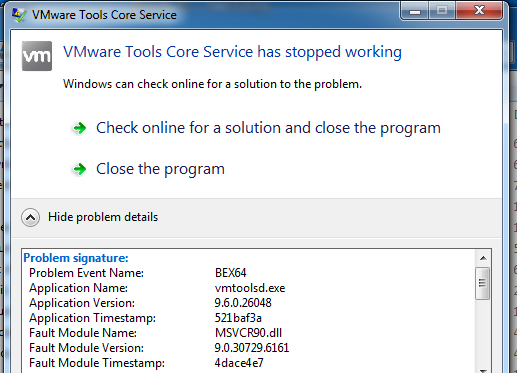Viewport: 517px width, 373px height.
Task: Click the application version 9.6.0.26048 text
Action: point(243,303)
